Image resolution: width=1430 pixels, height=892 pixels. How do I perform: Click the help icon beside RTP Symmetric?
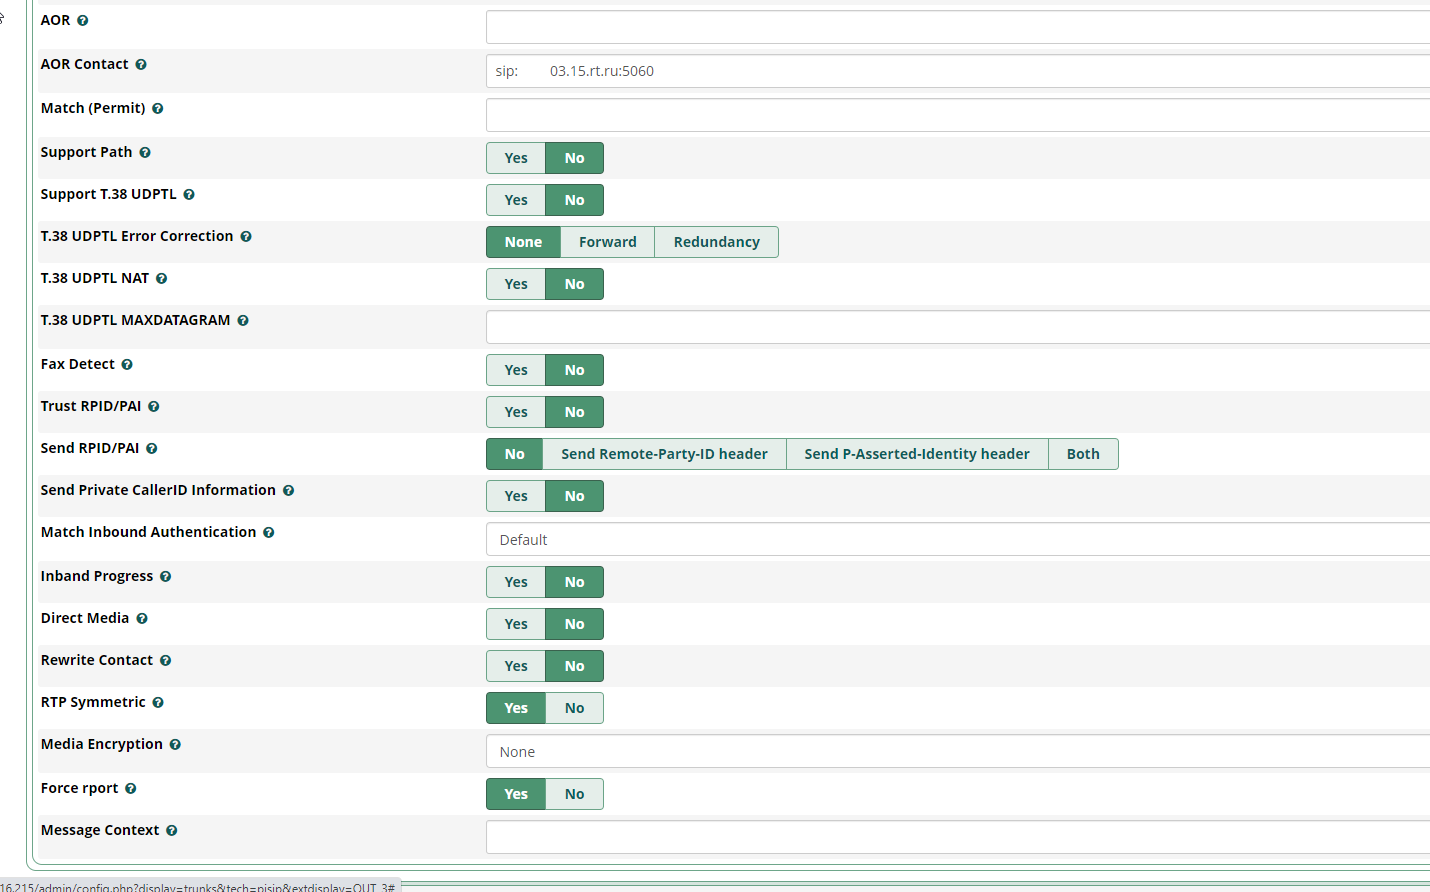(x=158, y=703)
